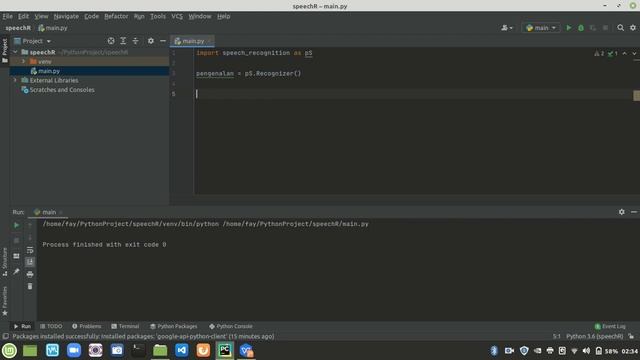Image resolution: width=640 pixels, height=360 pixels.
Task: Open the user account icon dropdown
Action: point(507,28)
